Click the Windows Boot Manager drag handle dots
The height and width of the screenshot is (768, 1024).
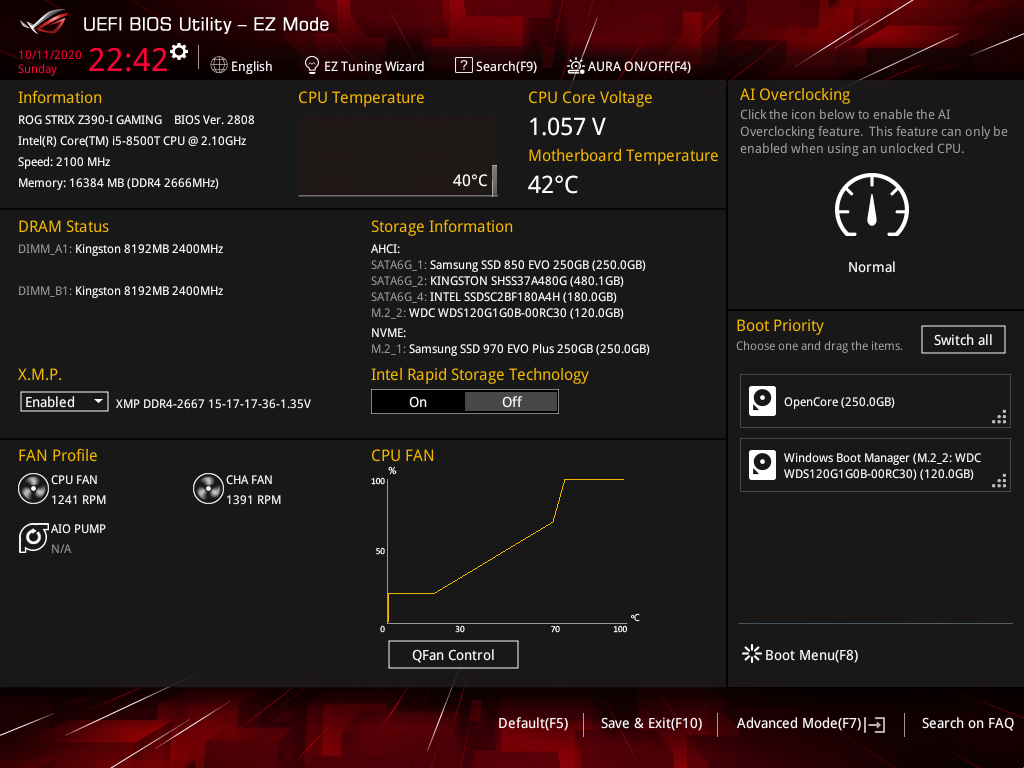(x=999, y=481)
